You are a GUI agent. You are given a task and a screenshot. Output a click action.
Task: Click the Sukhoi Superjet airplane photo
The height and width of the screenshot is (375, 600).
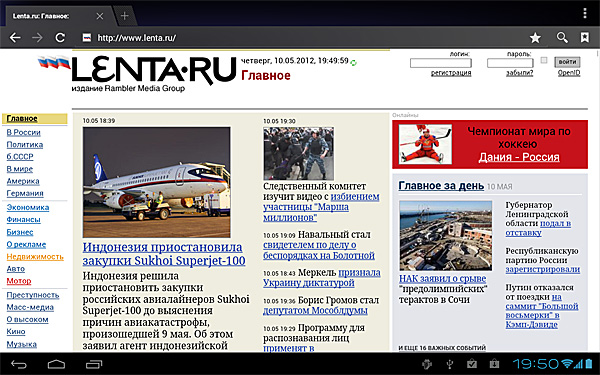pos(157,182)
